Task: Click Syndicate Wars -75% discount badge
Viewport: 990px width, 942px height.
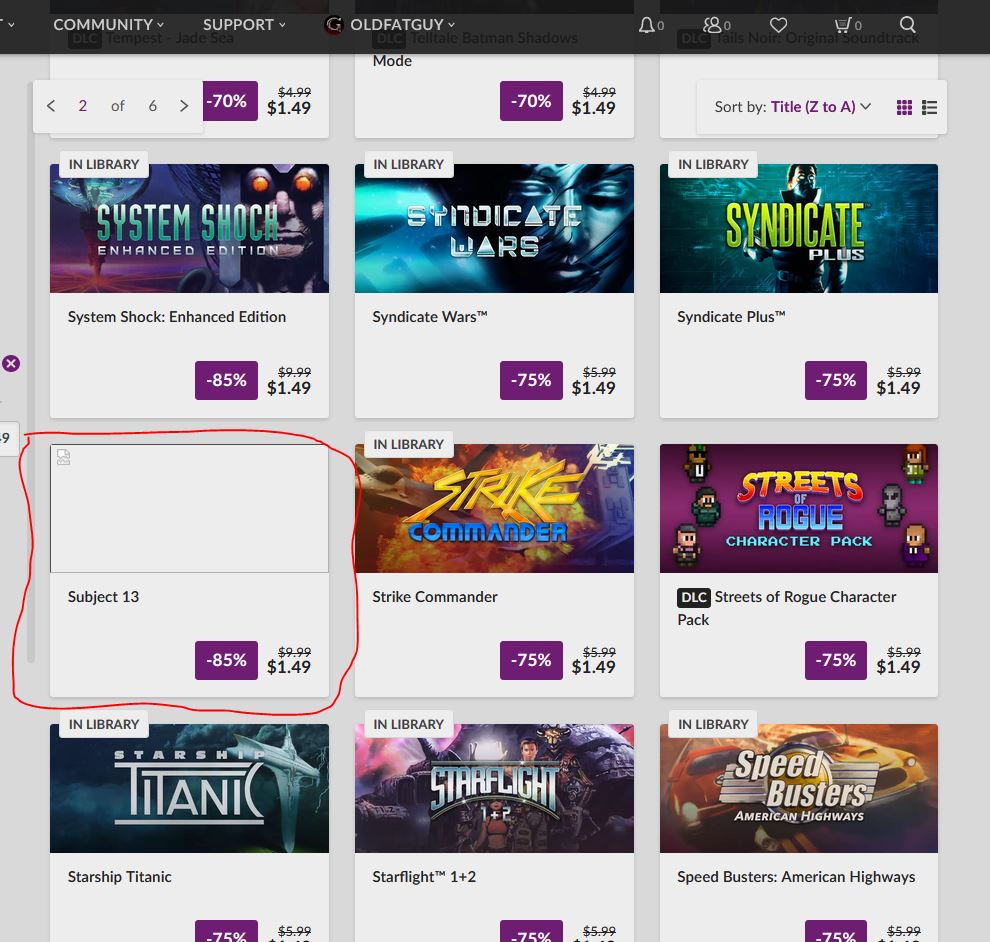Action: pos(531,380)
